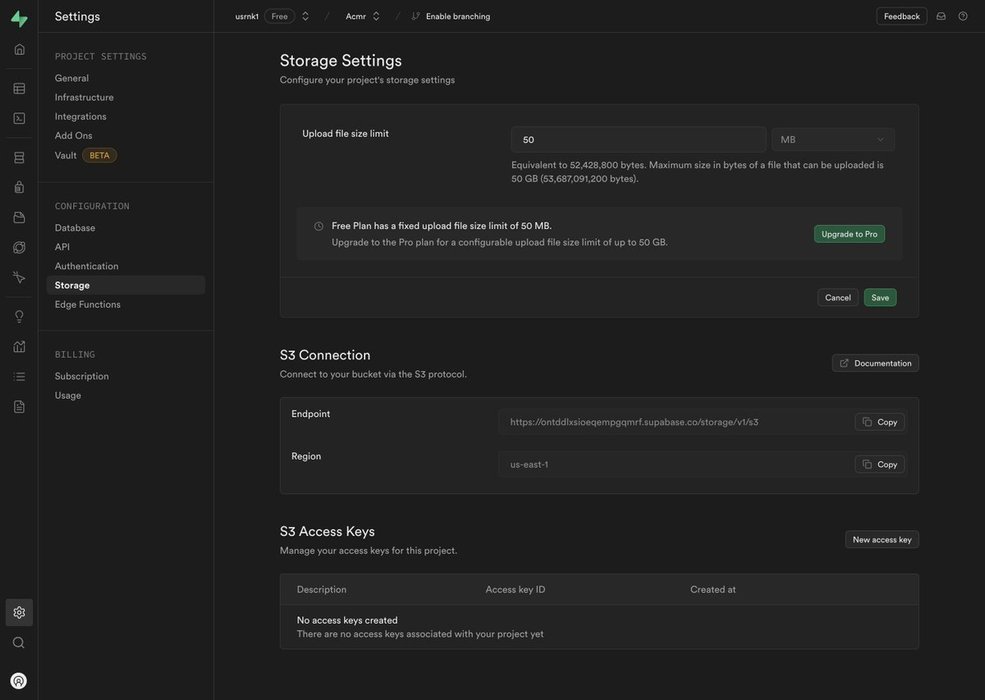985x700 pixels.
Task: Expand the Acmr project switcher
Action: [x=376, y=16]
